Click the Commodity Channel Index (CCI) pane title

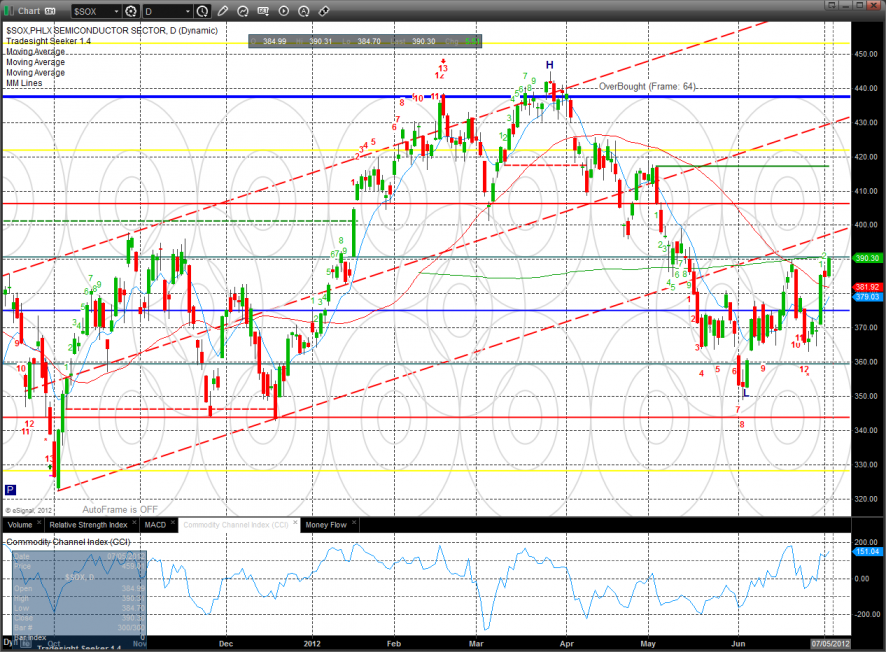coord(68,542)
